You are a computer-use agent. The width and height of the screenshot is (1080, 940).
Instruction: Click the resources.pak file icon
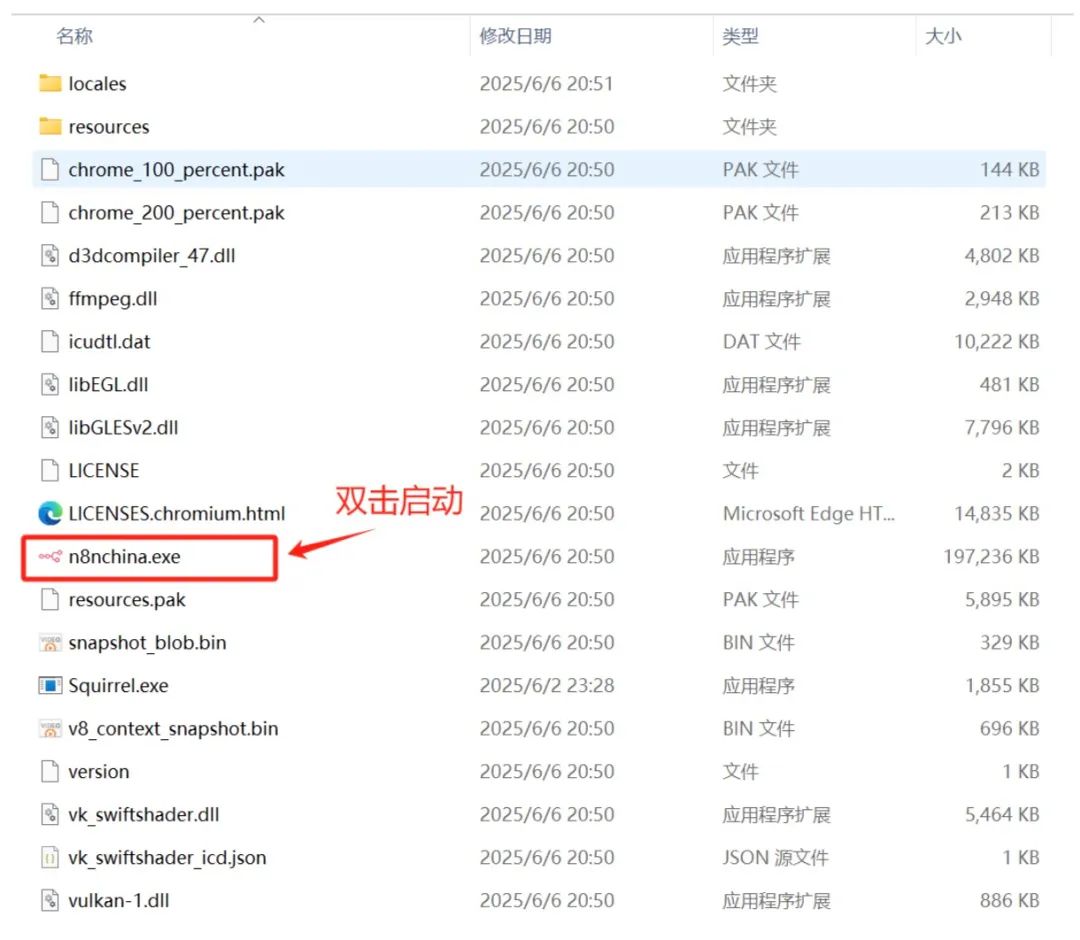click(50, 599)
